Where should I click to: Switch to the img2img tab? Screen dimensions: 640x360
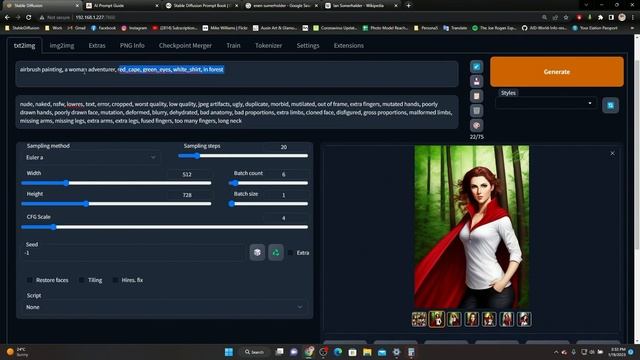click(x=62, y=45)
